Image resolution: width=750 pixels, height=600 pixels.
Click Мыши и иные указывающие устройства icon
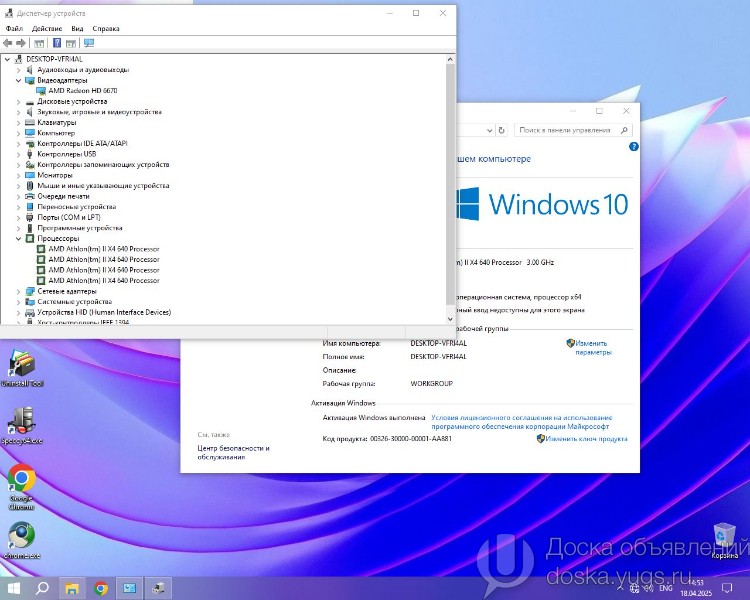coord(30,186)
